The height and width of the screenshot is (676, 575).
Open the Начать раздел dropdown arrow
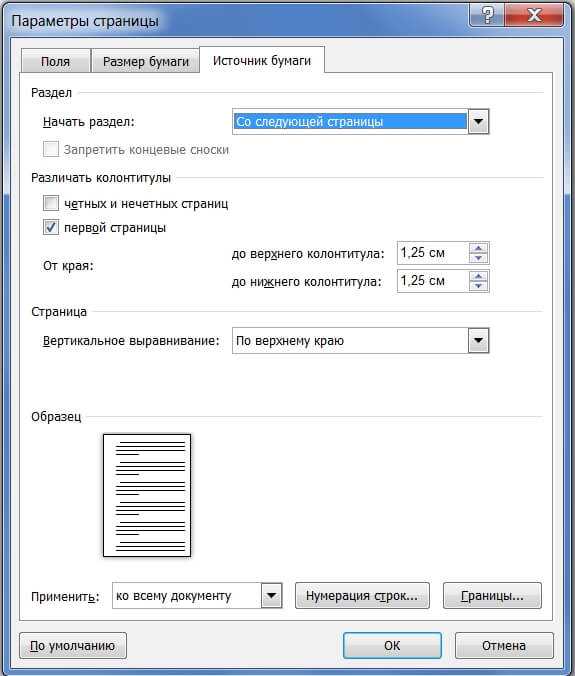pos(478,122)
